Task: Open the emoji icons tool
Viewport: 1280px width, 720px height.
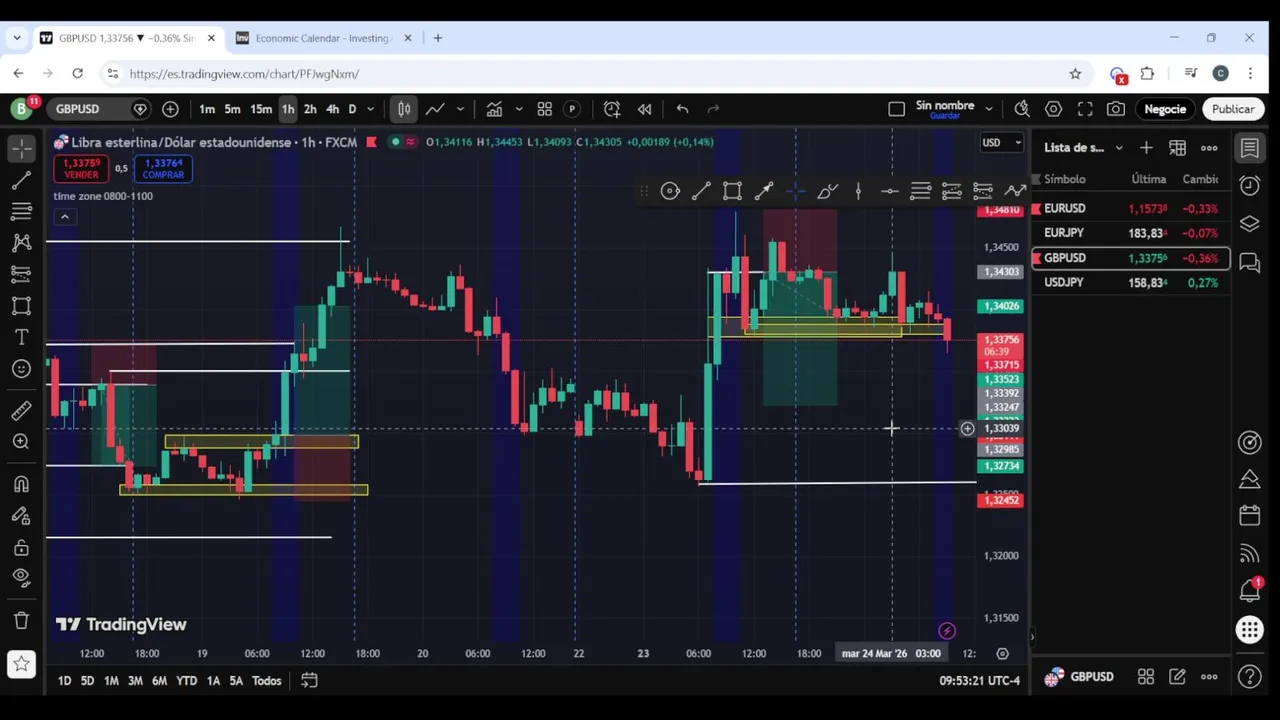Action: (21, 369)
